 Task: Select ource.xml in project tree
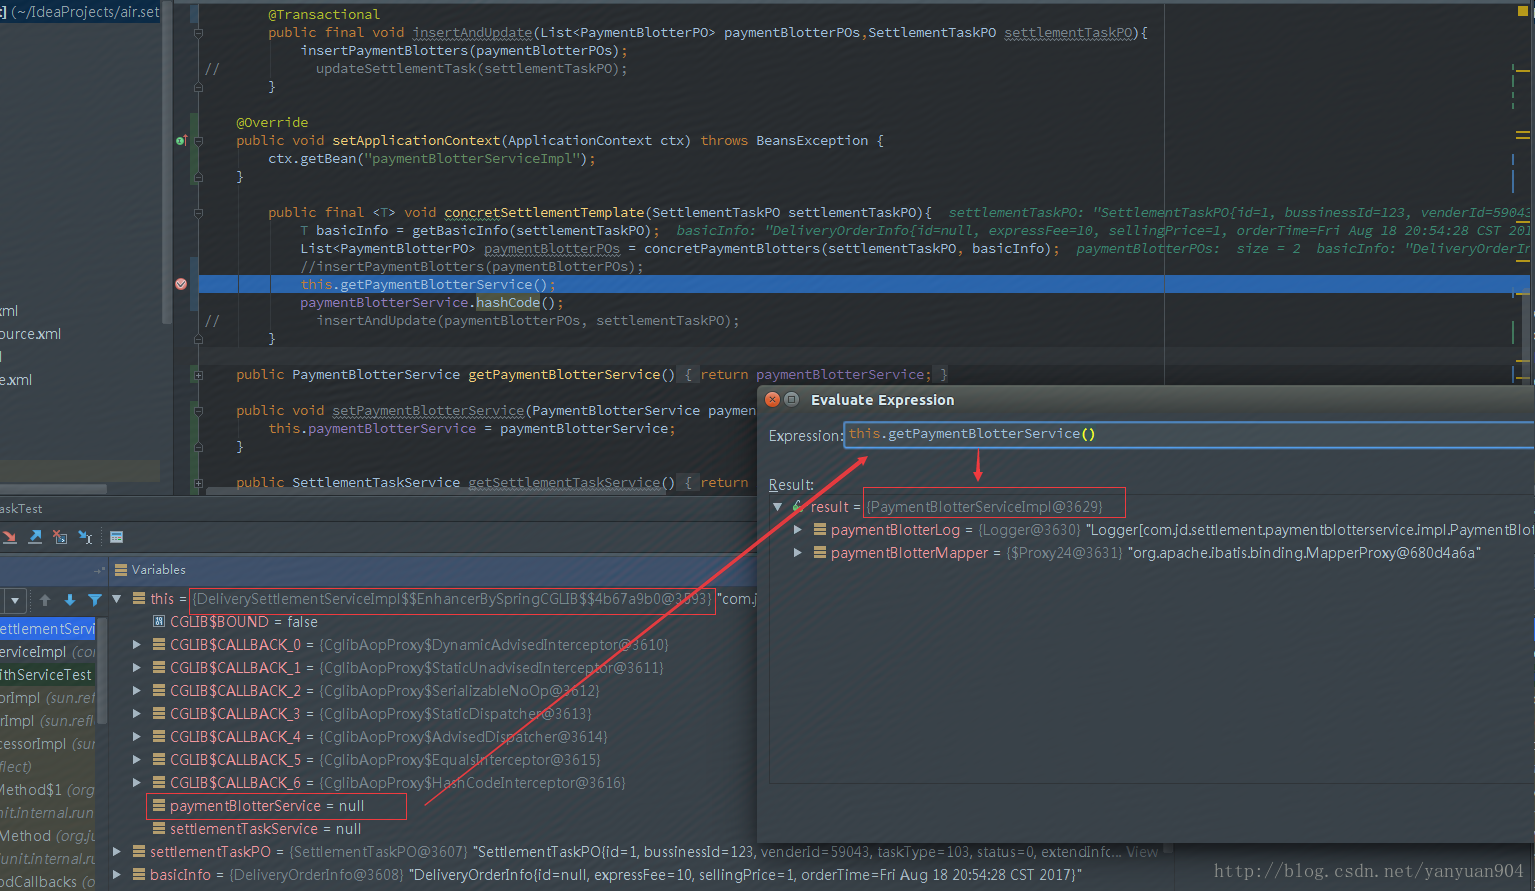[30, 334]
